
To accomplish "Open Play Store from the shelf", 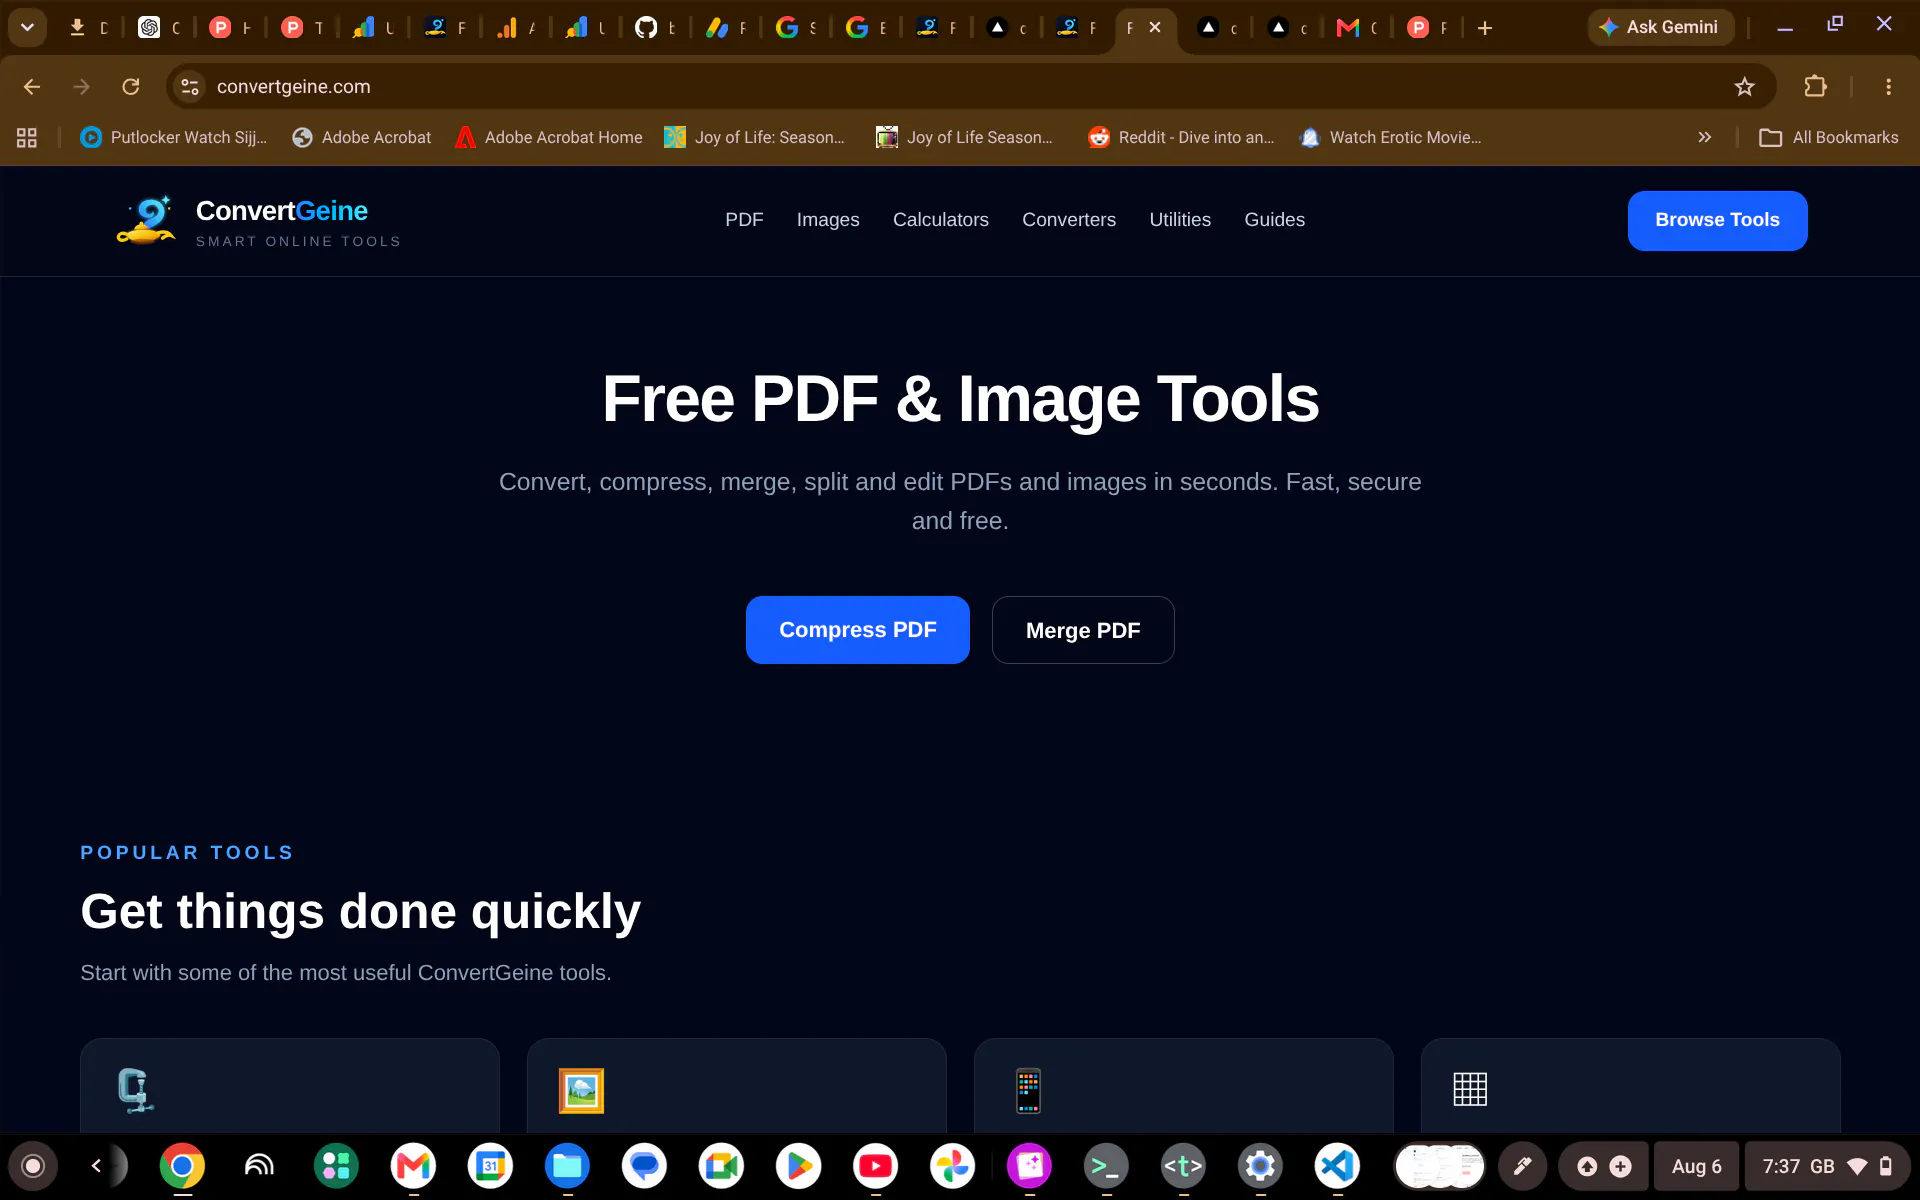I will [x=798, y=1166].
